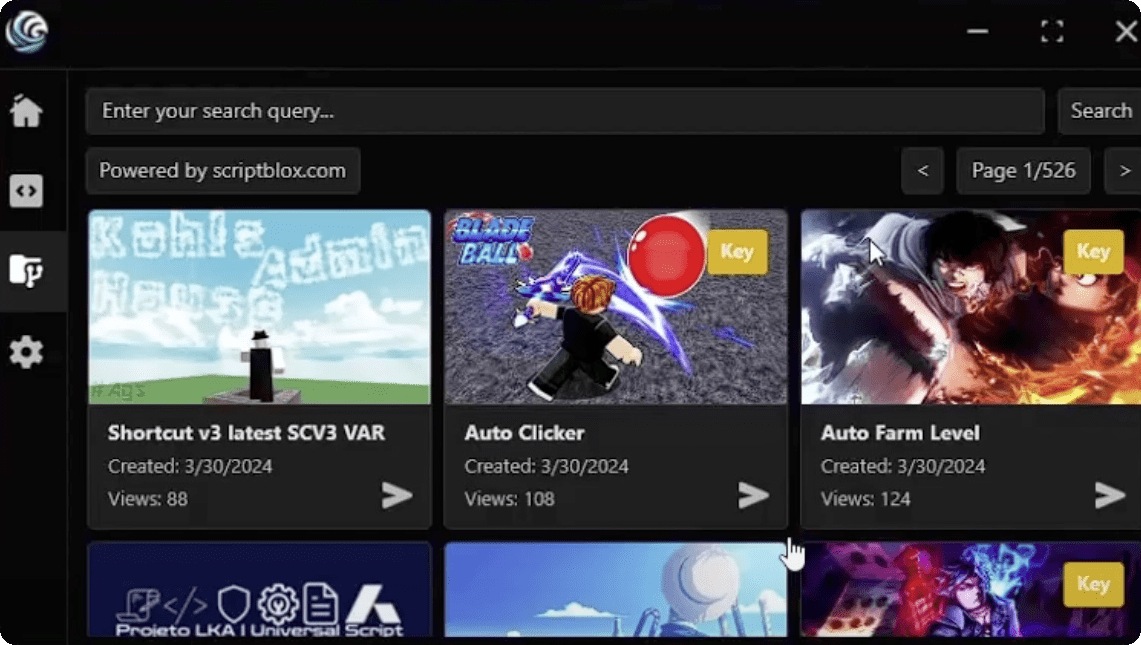Image resolution: width=1141 pixels, height=645 pixels.
Task: Click the Views: 108 text
Action: pyautogui.click(x=509, y=499)
